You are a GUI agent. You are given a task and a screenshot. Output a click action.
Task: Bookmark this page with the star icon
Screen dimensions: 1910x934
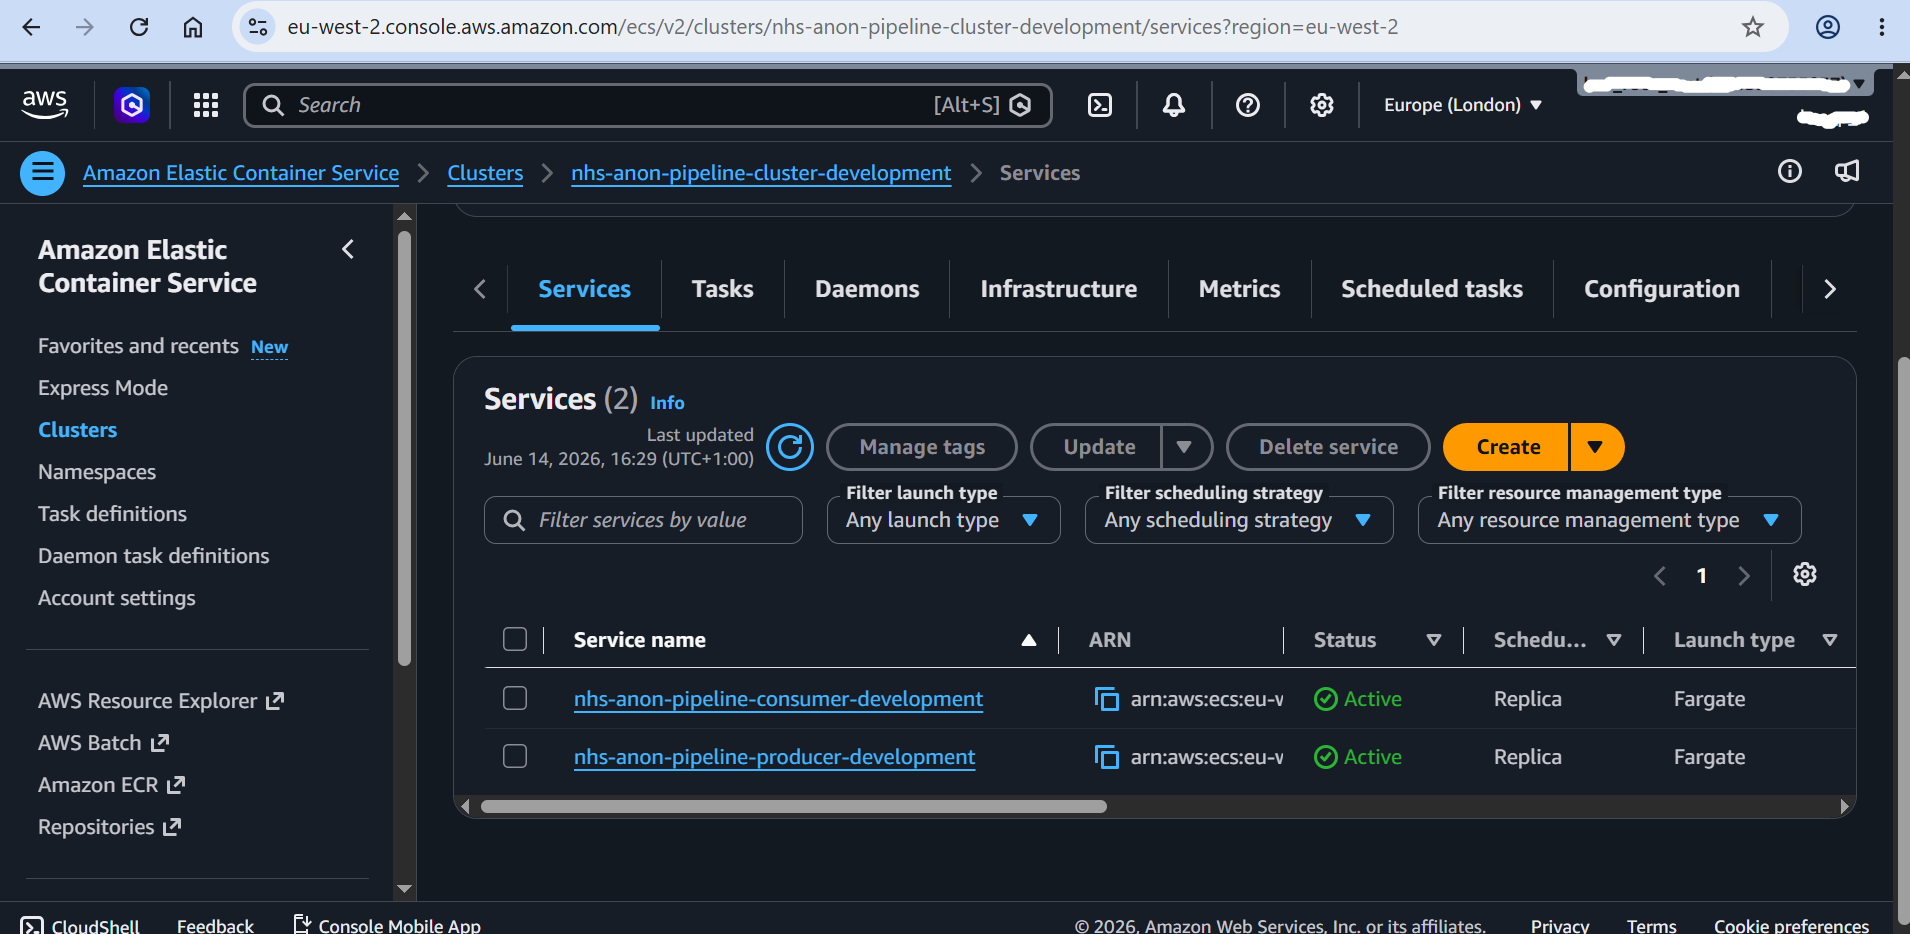[x=1753, y=27]
